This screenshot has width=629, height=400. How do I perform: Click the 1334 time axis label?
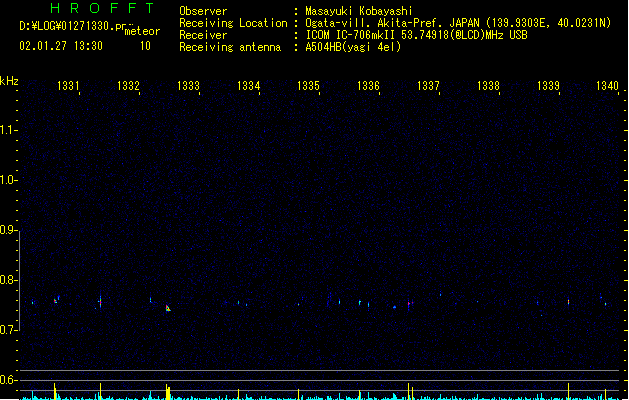point(248,85)
